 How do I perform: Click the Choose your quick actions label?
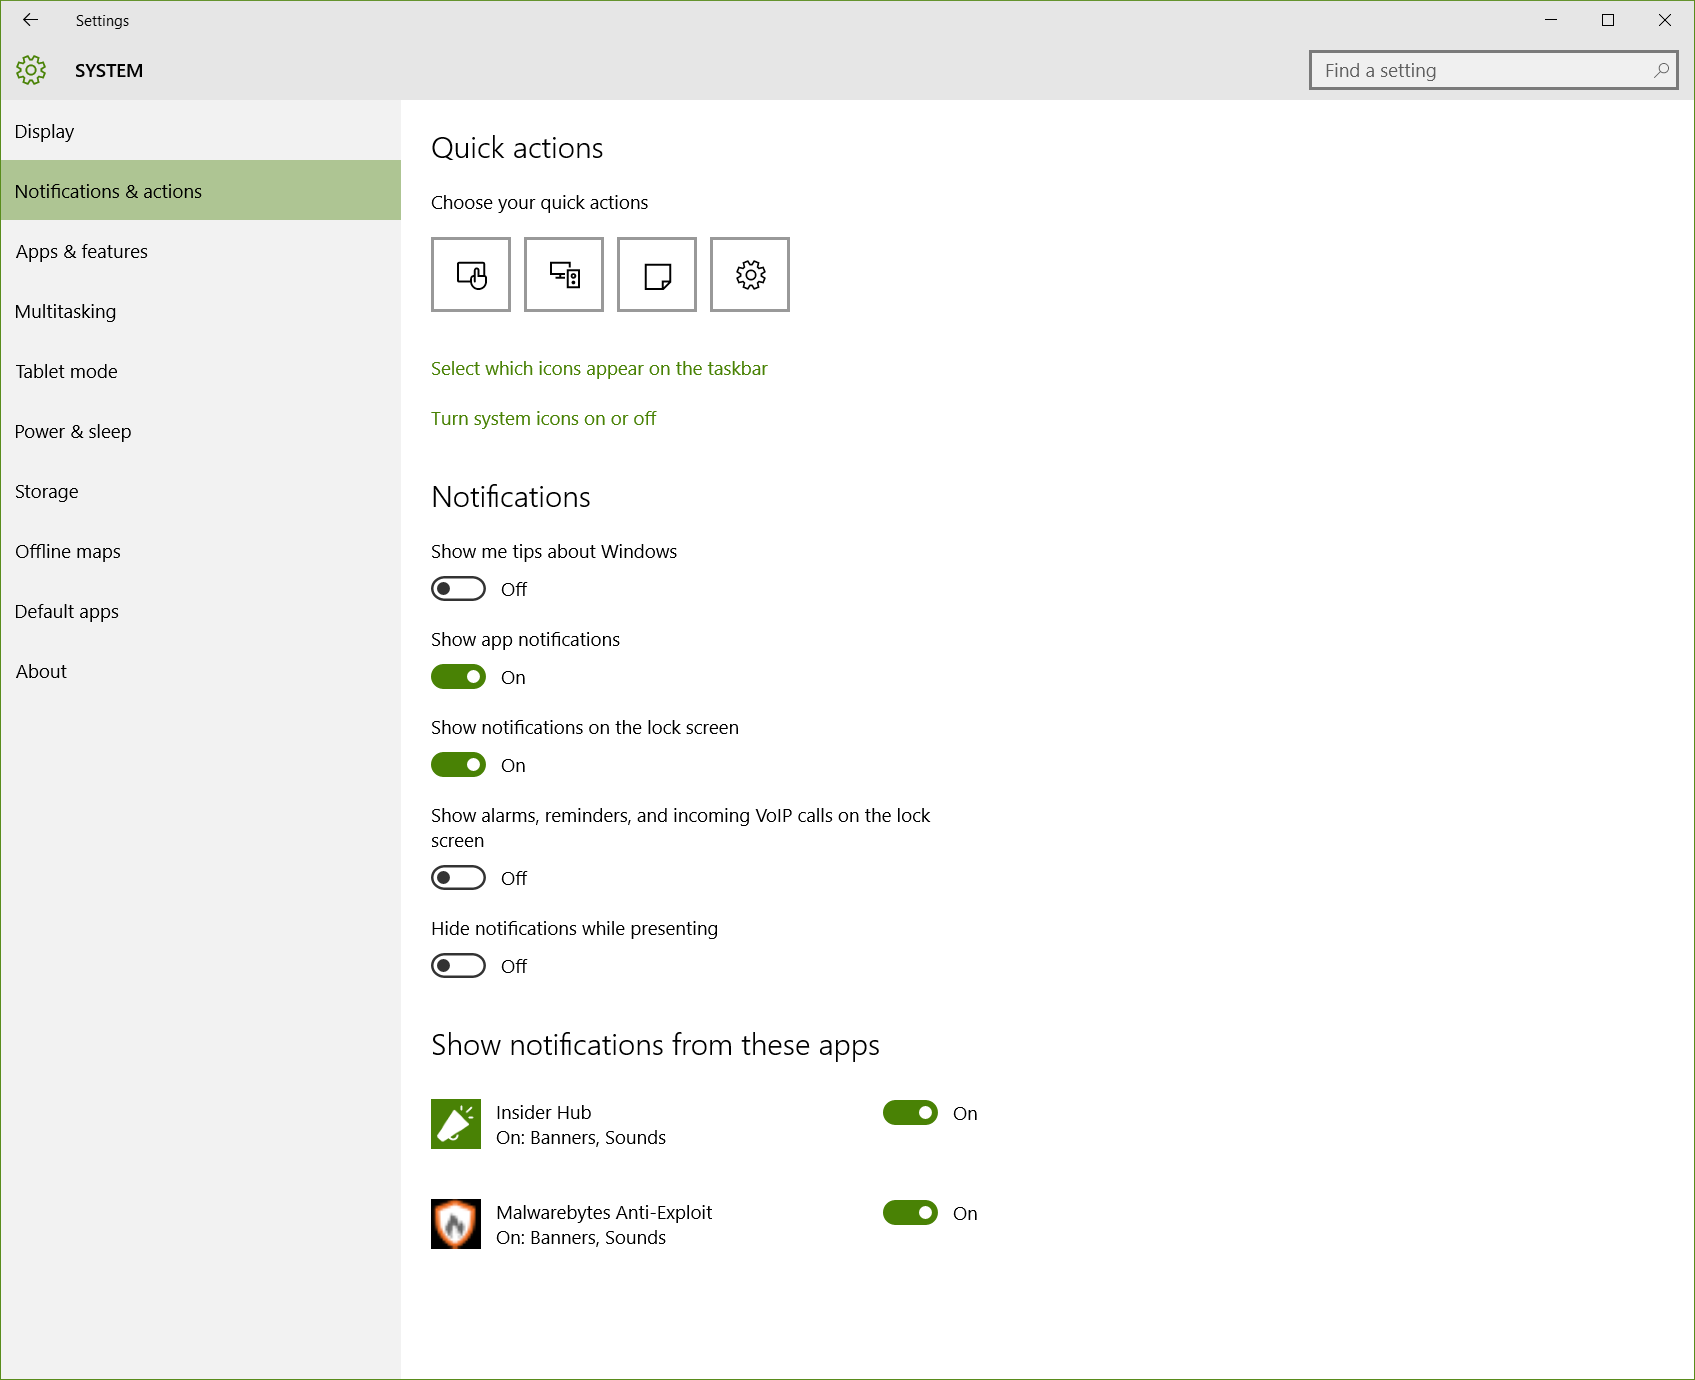[x=539, y=203]
